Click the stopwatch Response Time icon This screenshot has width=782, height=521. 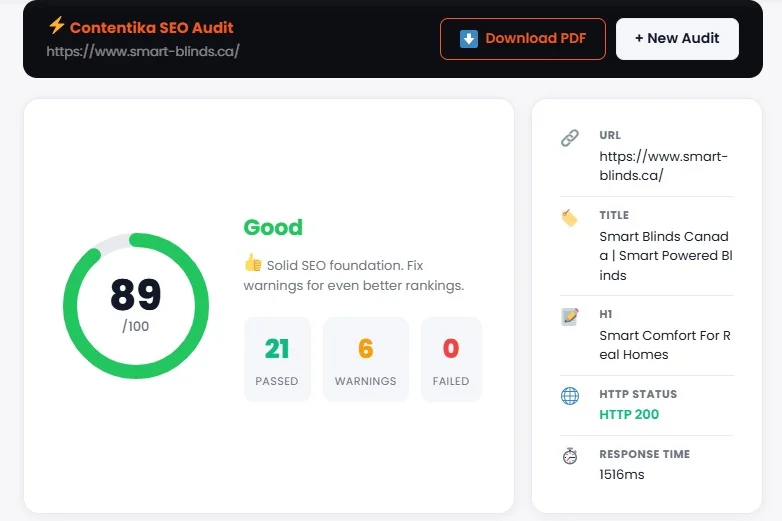570,456
